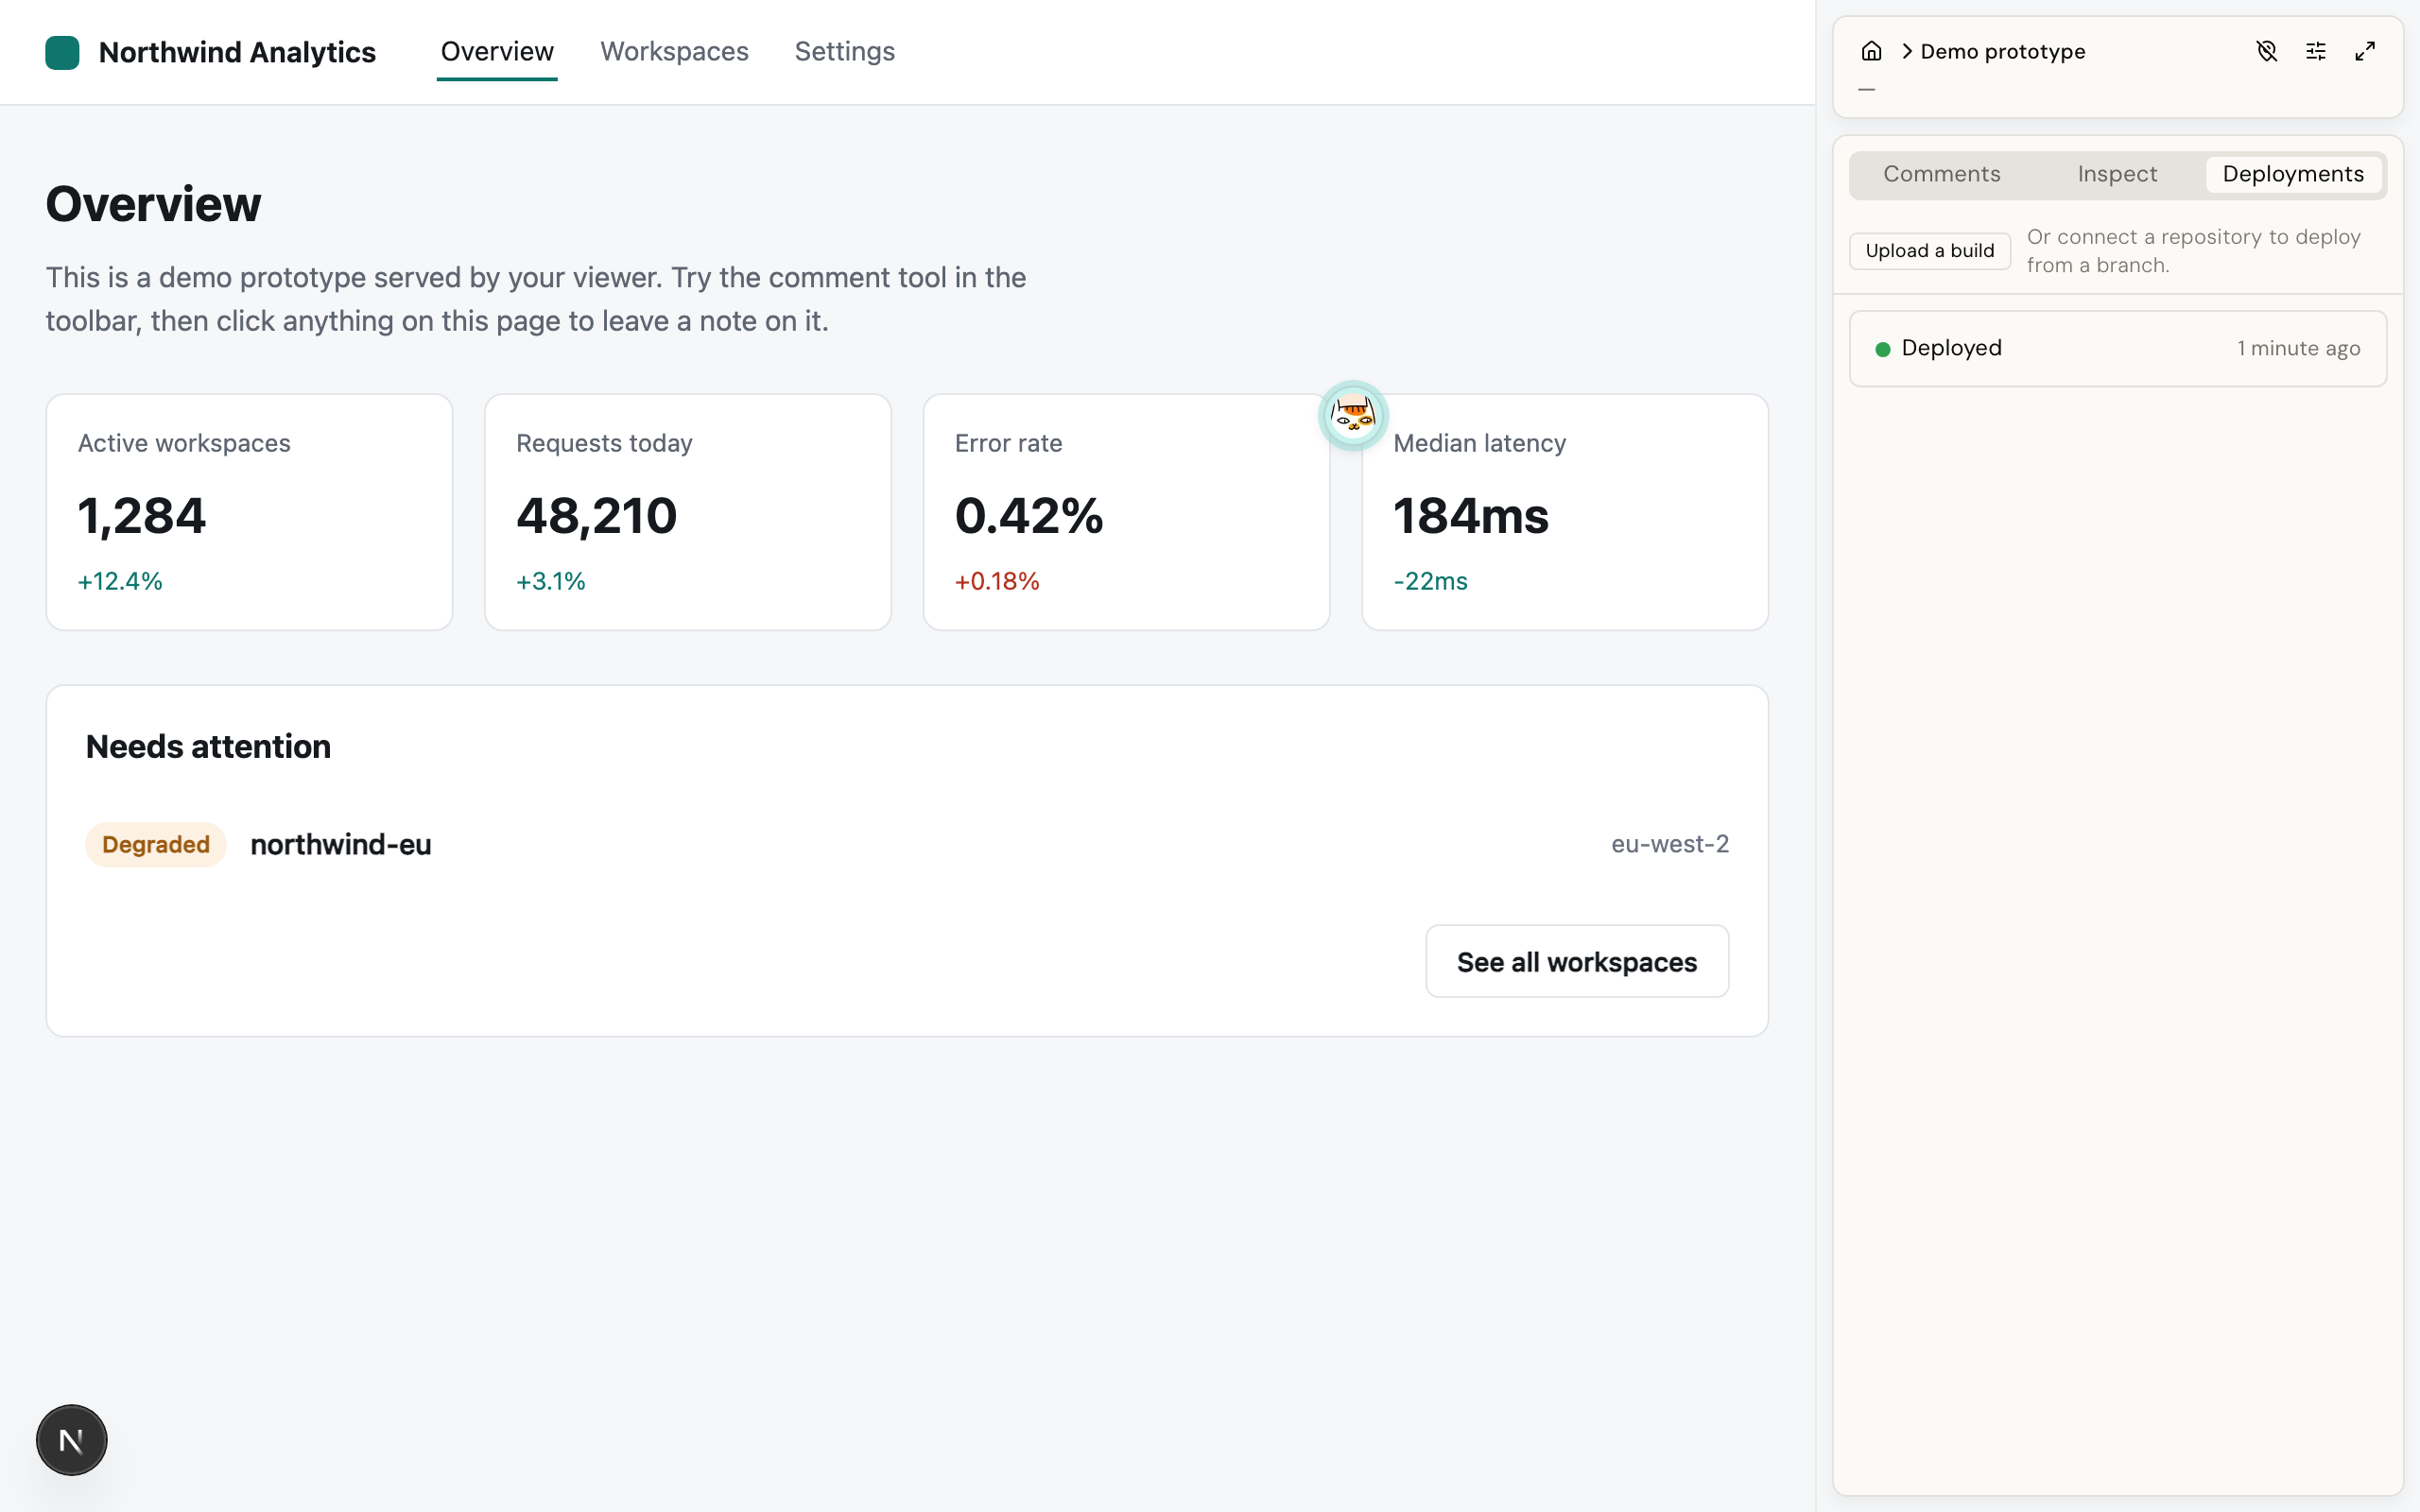
Task: Click the home icon in breadcrumb
Action: click(x=1871, y=51)
